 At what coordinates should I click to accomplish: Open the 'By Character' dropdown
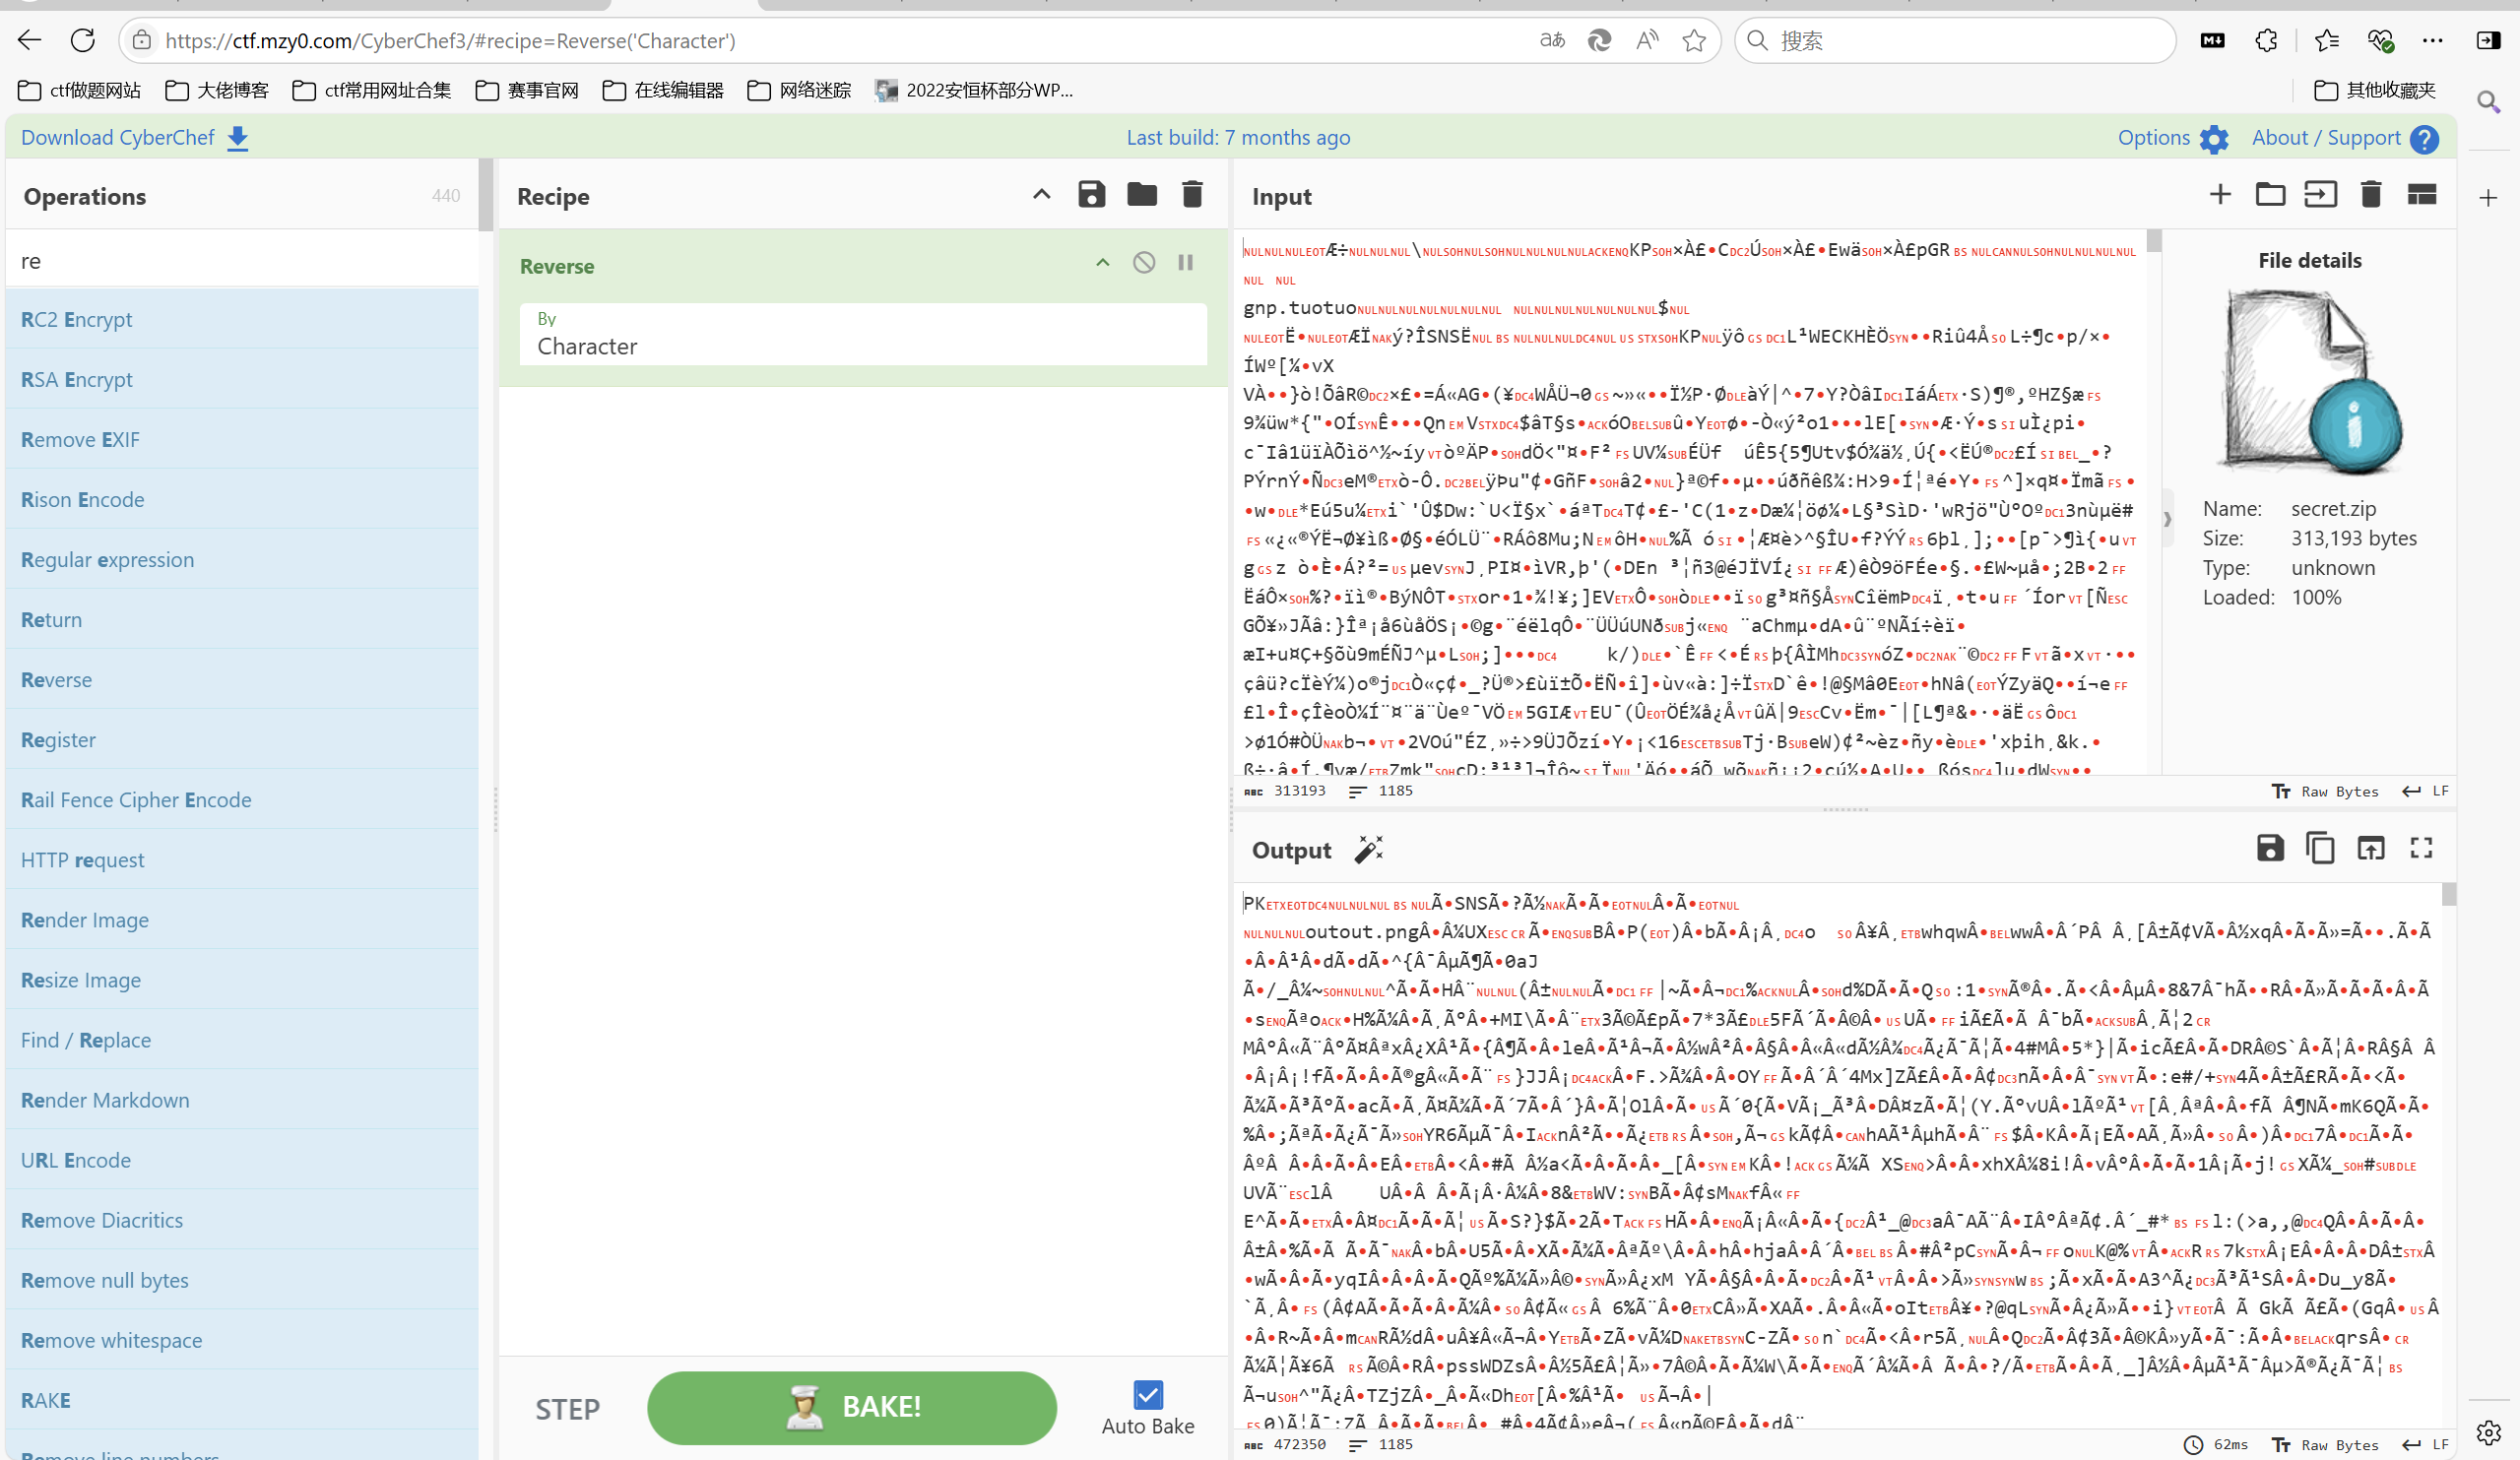tap(863, 334)
